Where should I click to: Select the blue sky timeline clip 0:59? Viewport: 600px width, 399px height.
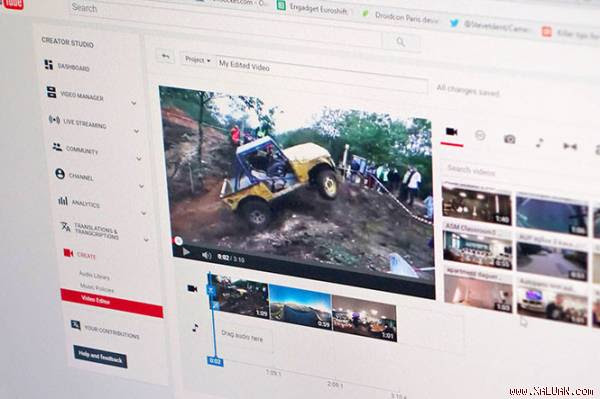point(300,306)
